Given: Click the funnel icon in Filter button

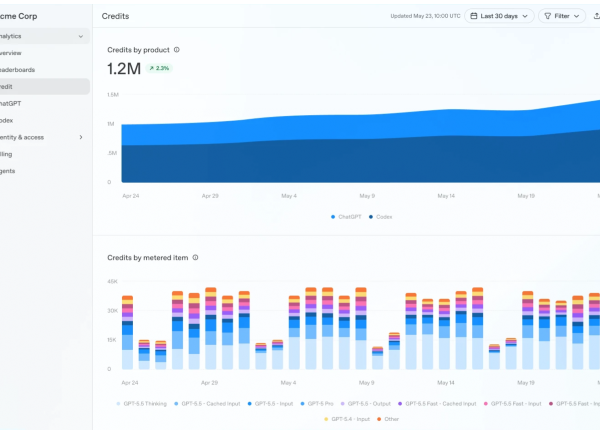Looking at the screenshot, I should click(548, 16).
